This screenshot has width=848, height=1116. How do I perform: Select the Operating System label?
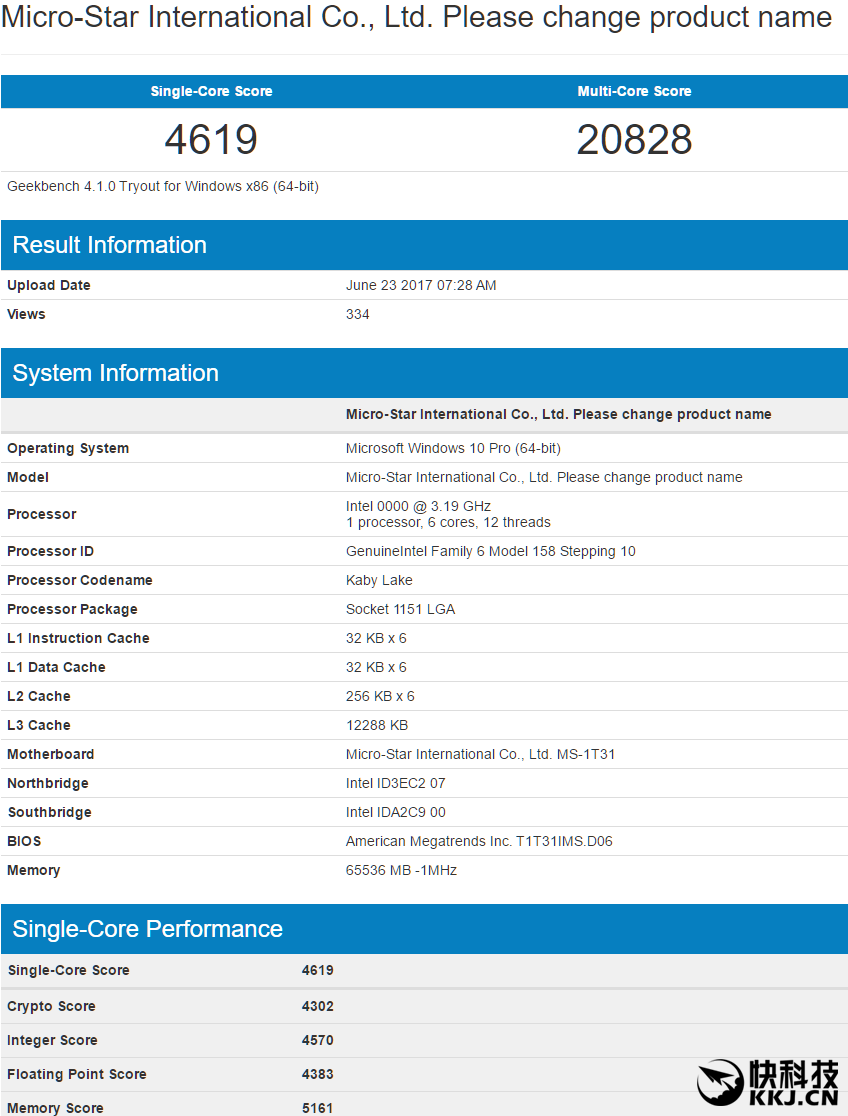point(68,448)
